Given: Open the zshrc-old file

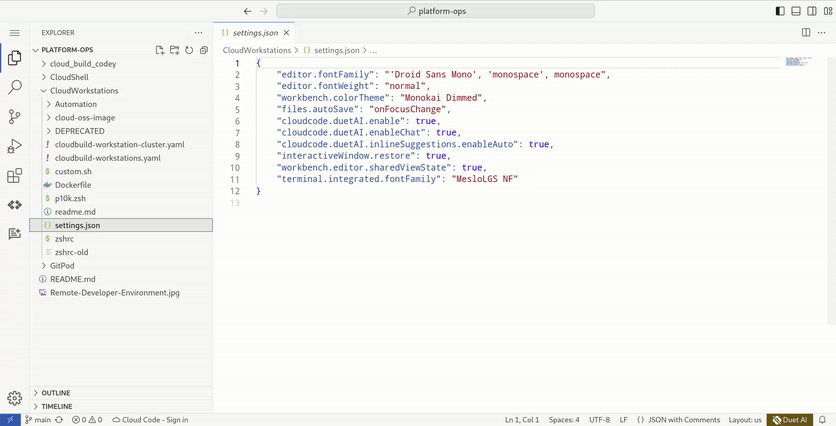Looking at the screenshot, I should click(x=121, y=252).
